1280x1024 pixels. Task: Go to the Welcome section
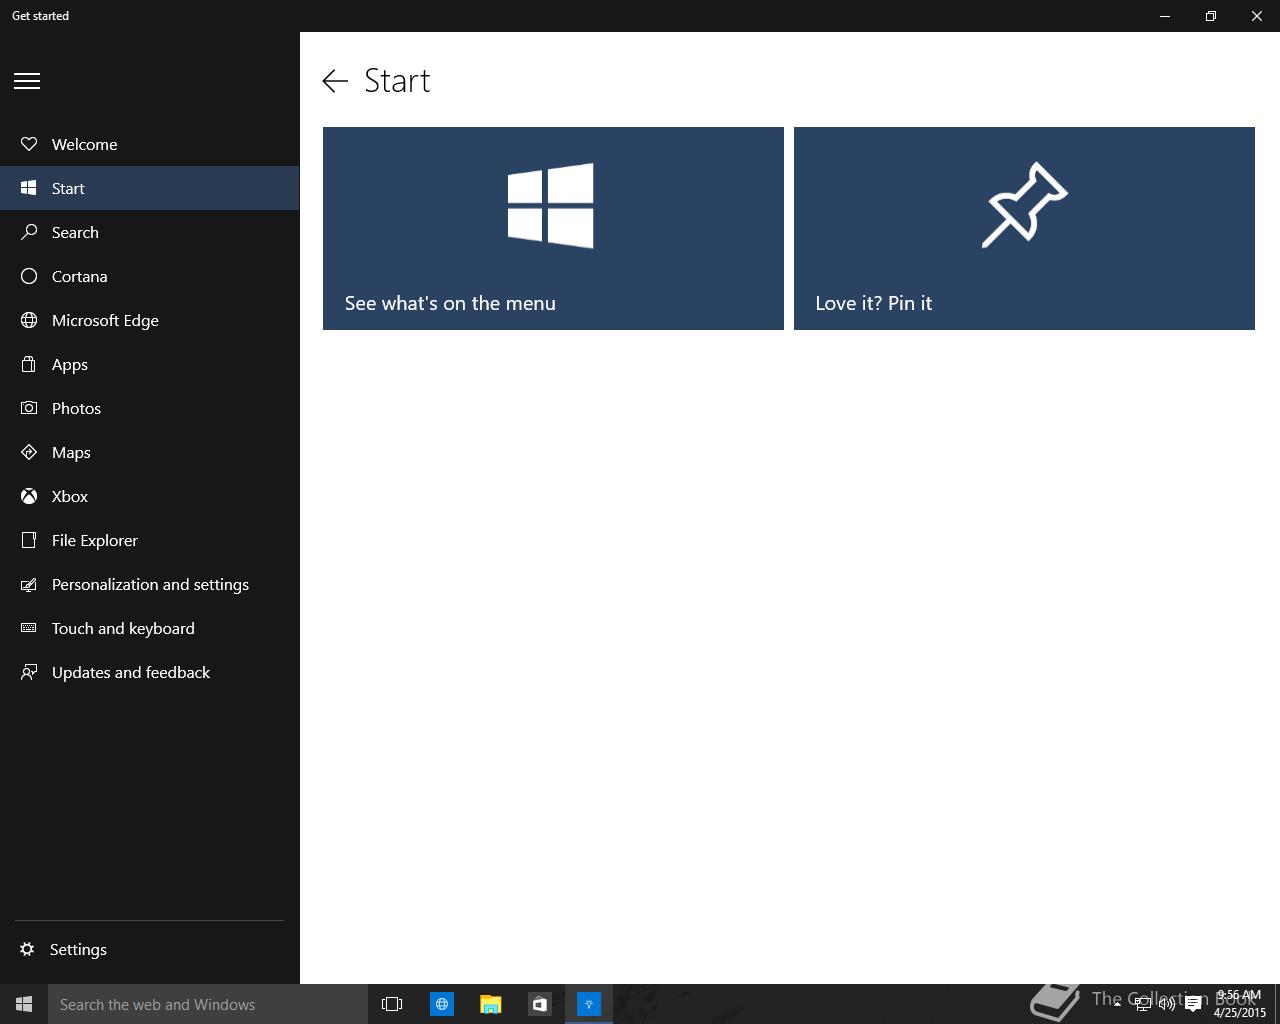click(150, 144)
